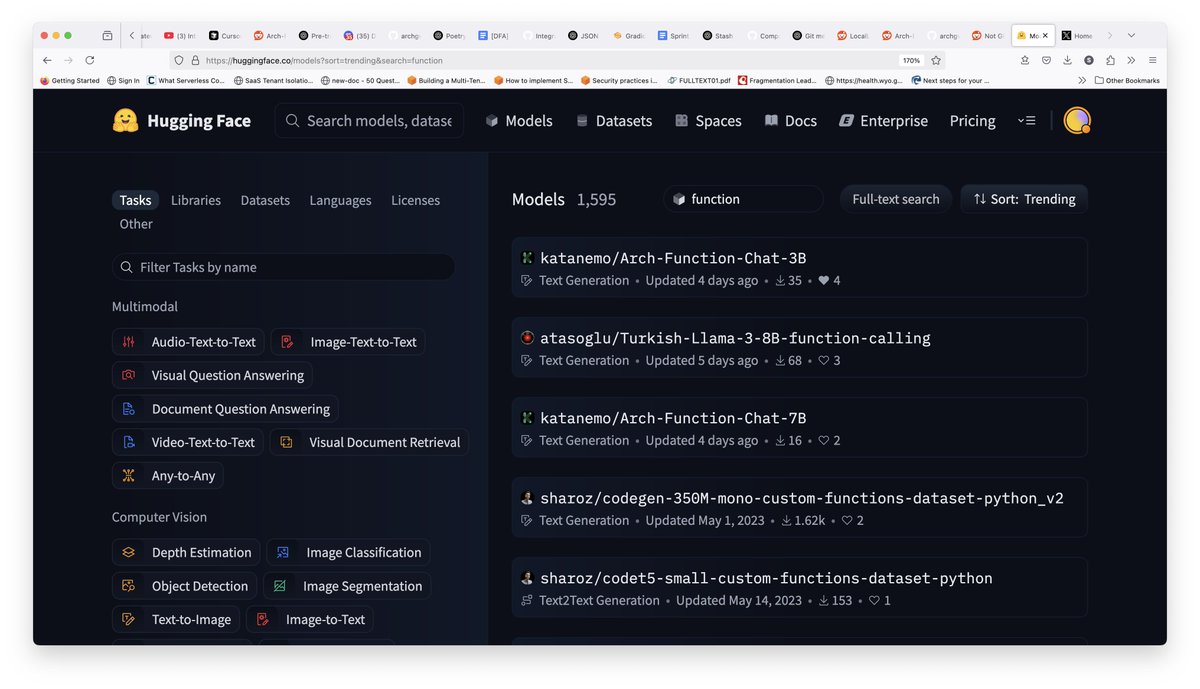Choose the Visual Document Retrieval chip

tap(369, 442)
